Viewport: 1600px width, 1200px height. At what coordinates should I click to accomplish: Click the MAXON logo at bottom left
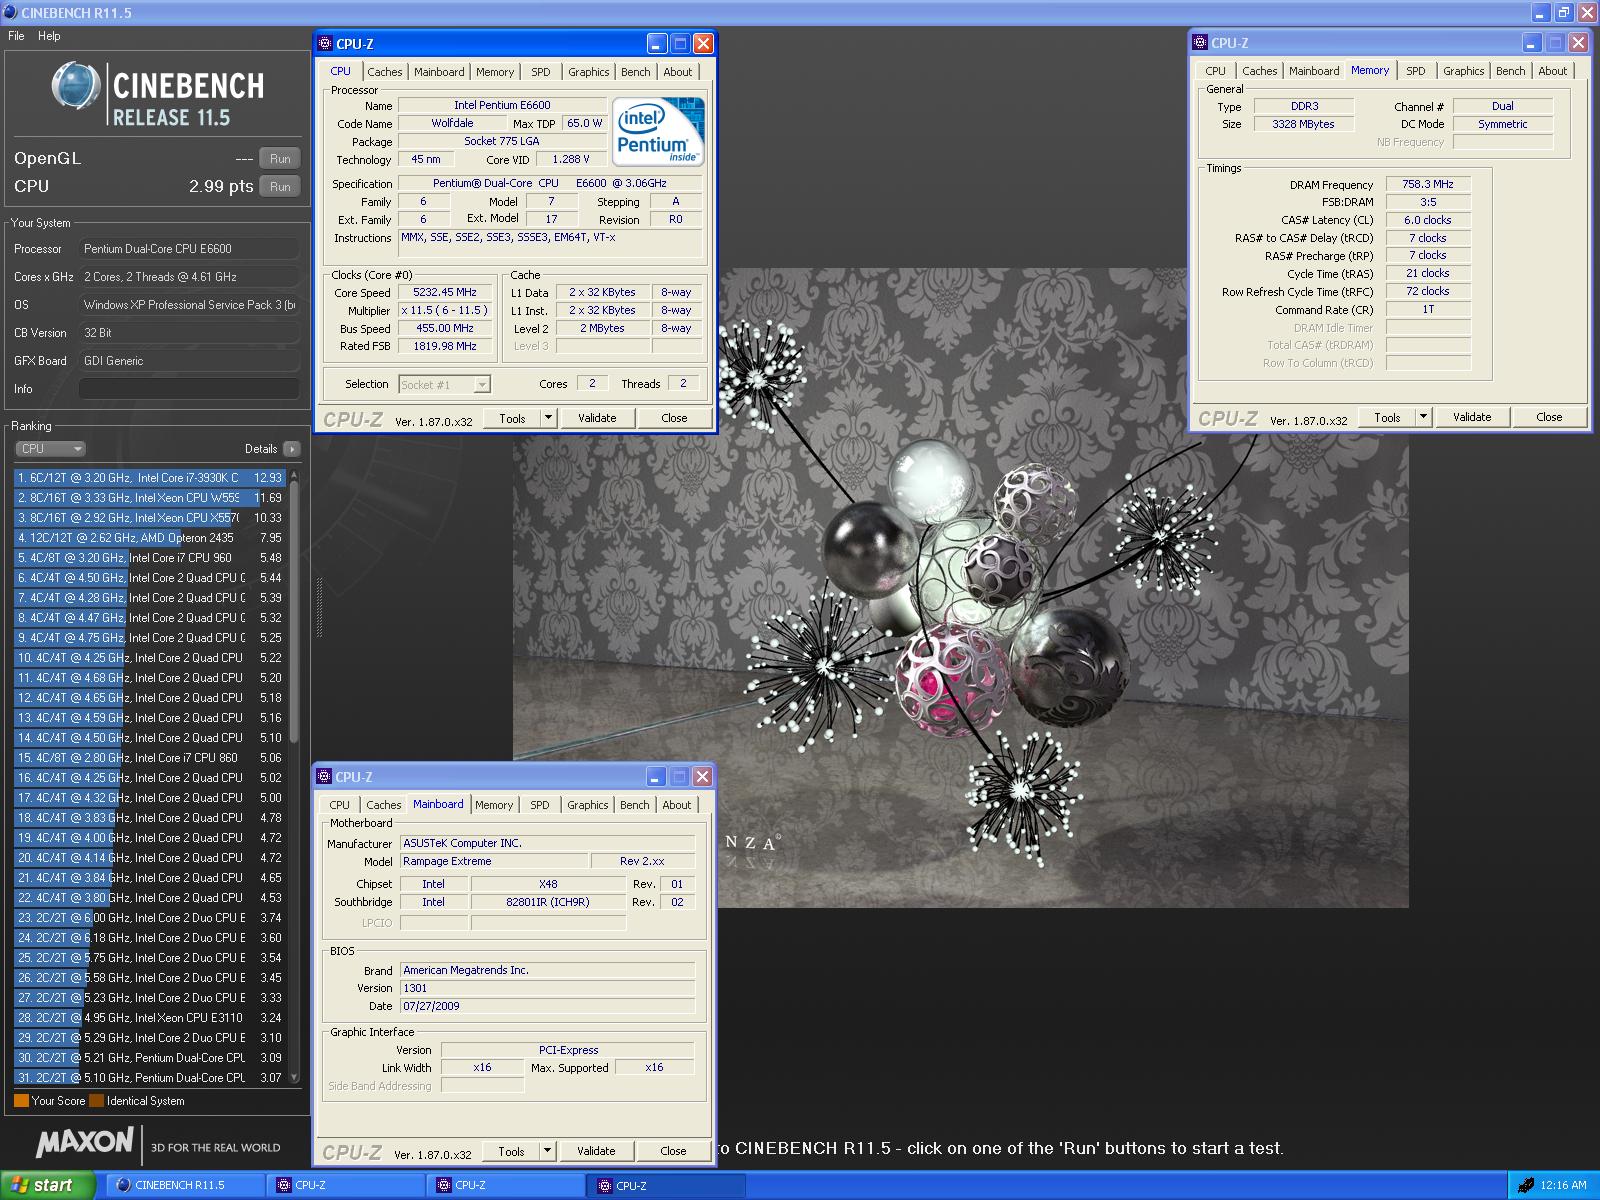coord(85,1142)
